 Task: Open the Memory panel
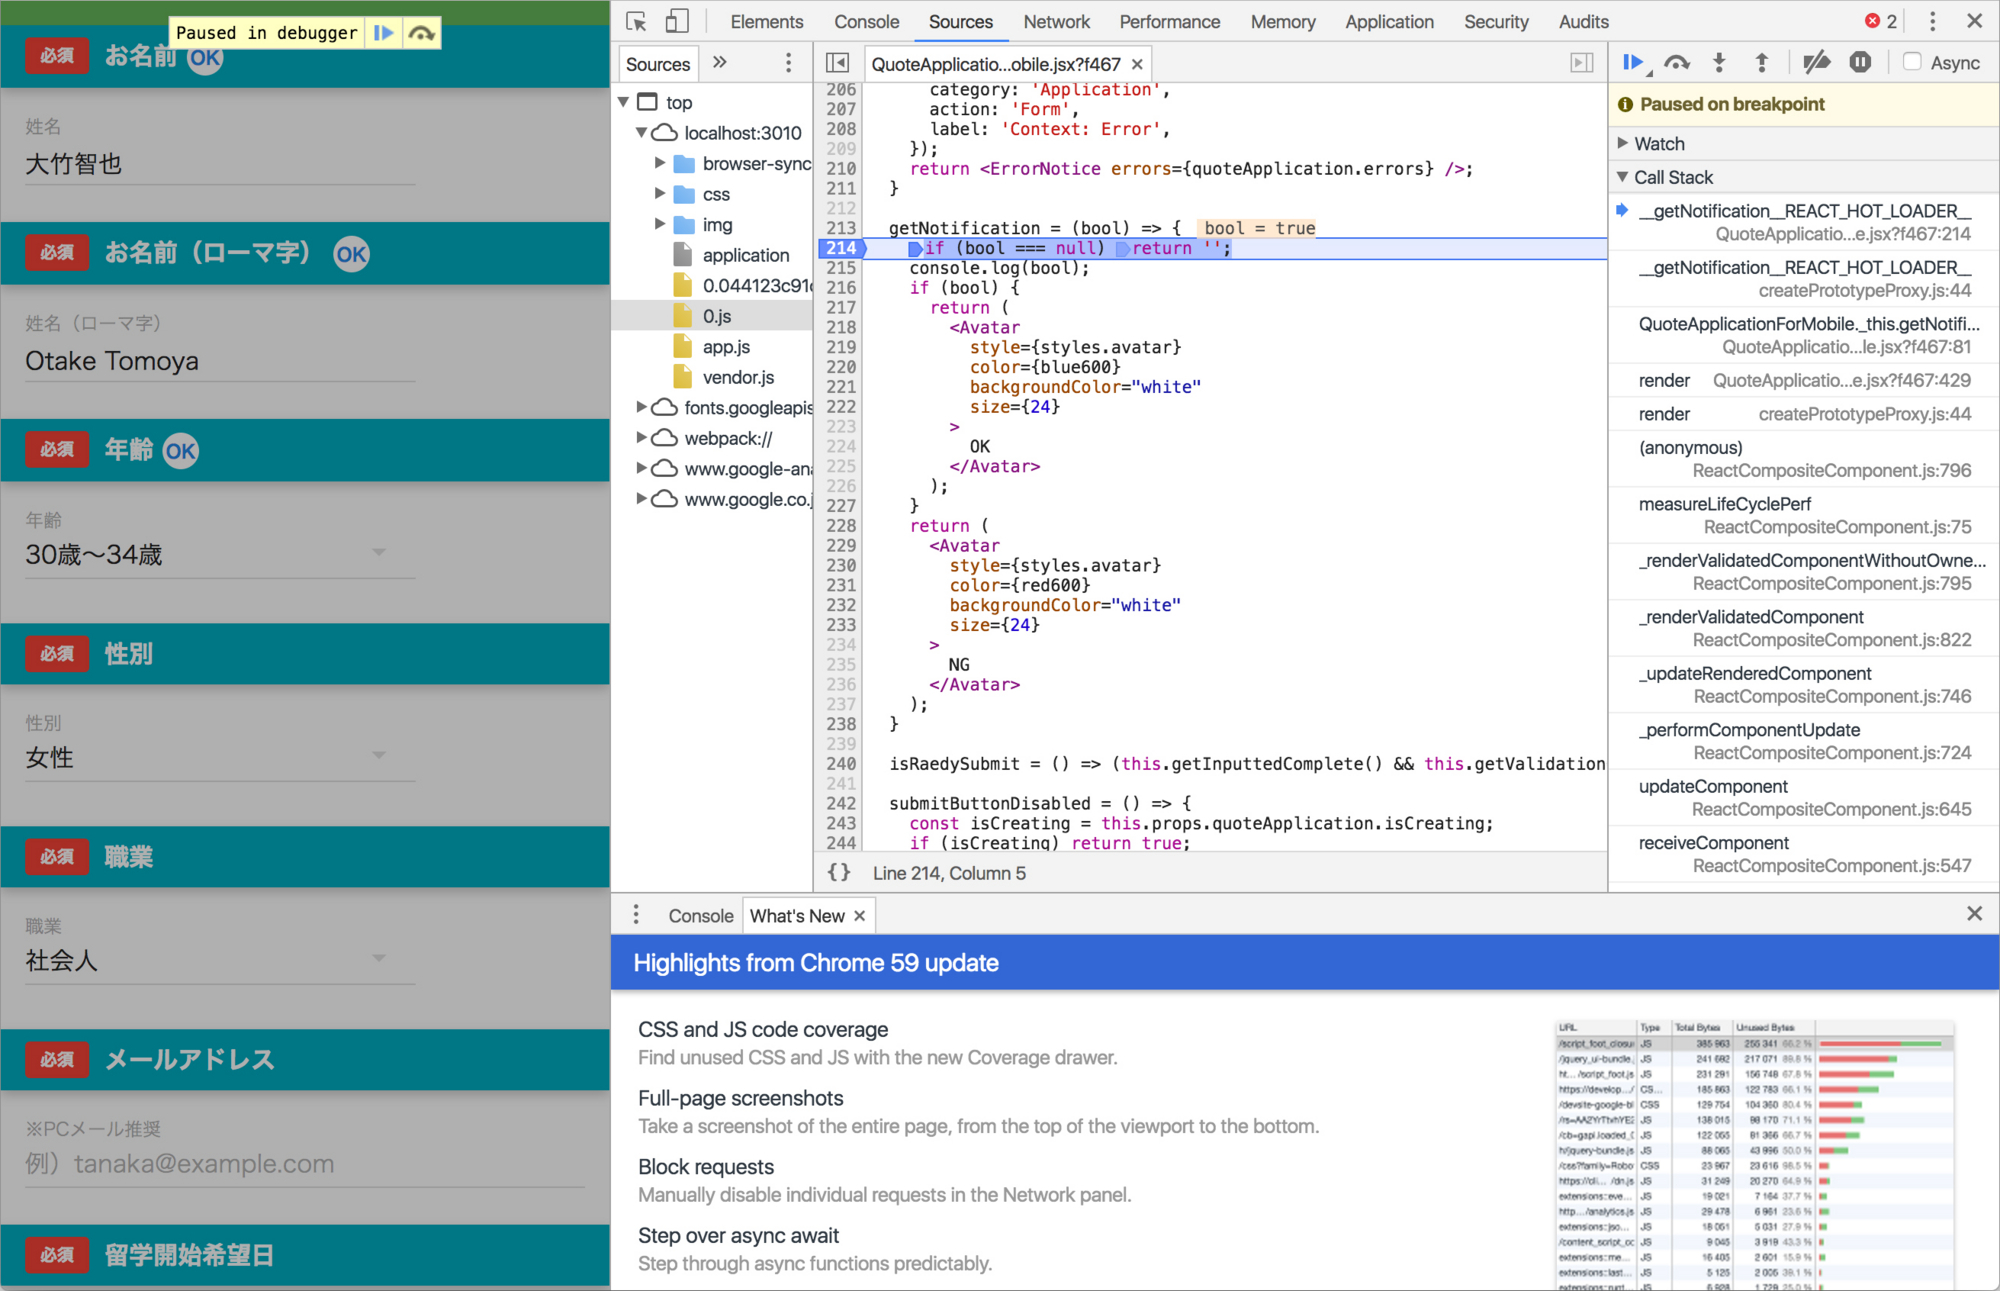click(1283, 21)
